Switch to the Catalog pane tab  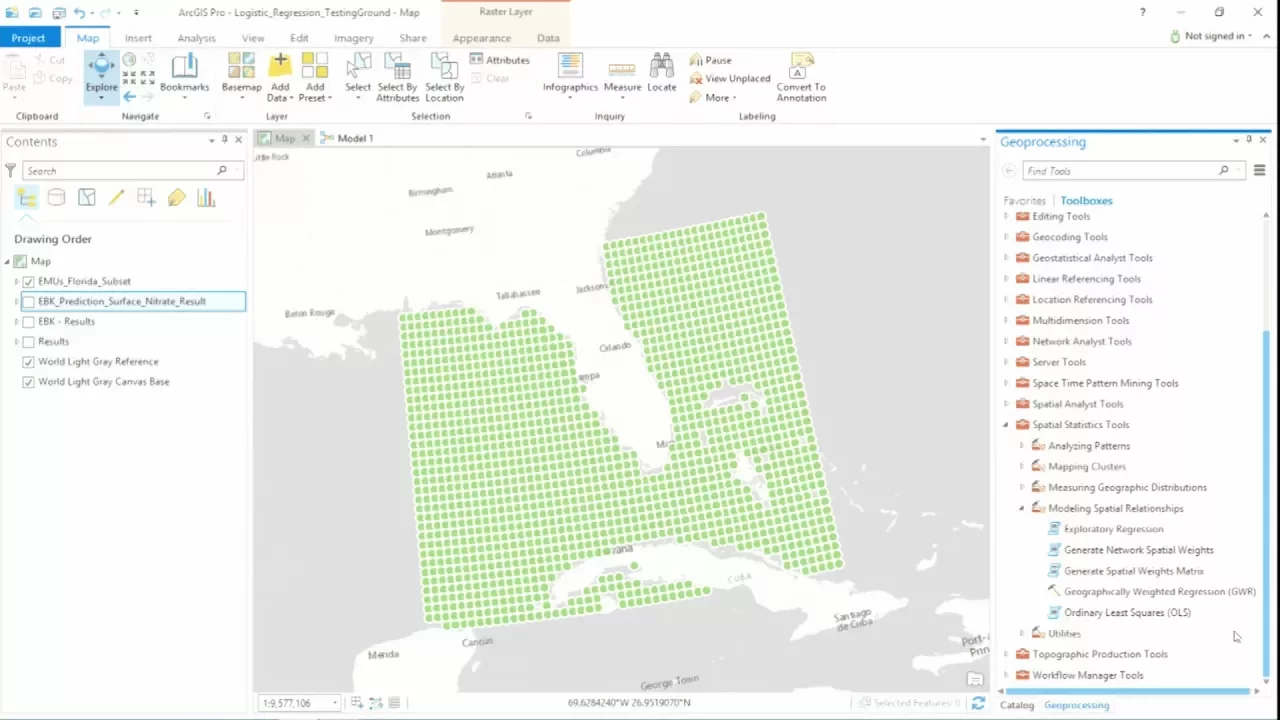click(1017, 705)
